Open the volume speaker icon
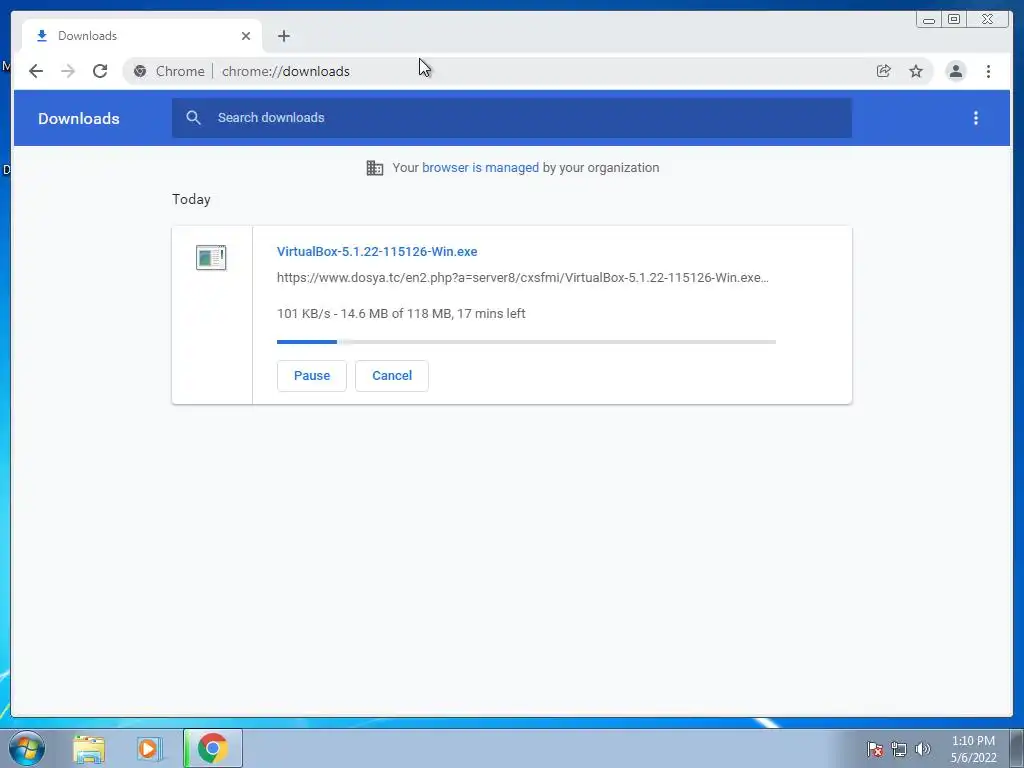Screen dimensions: 1024x768 coord(922,748)
